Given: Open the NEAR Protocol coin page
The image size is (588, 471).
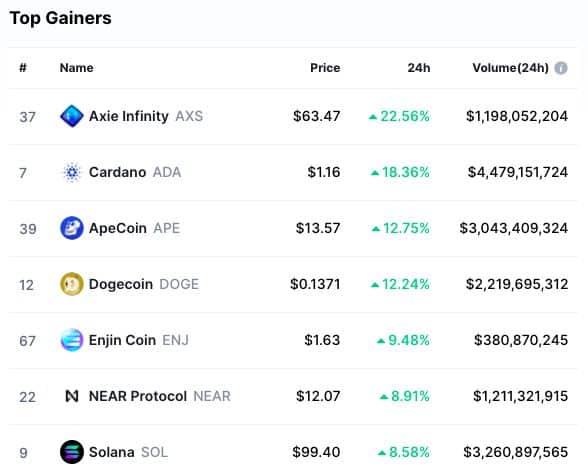Looking at the screenshot, I should pos(160,396).
